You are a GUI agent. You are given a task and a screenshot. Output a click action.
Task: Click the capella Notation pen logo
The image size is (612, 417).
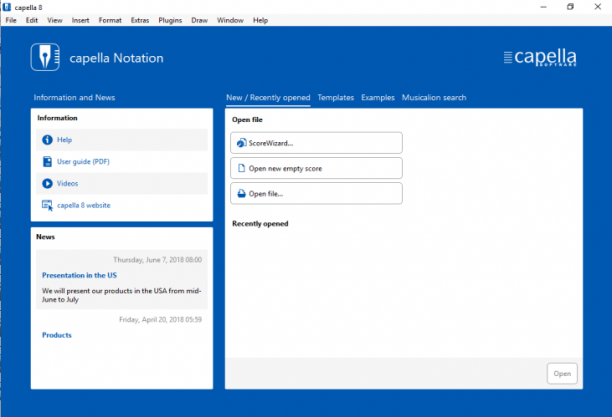[45, 57]
